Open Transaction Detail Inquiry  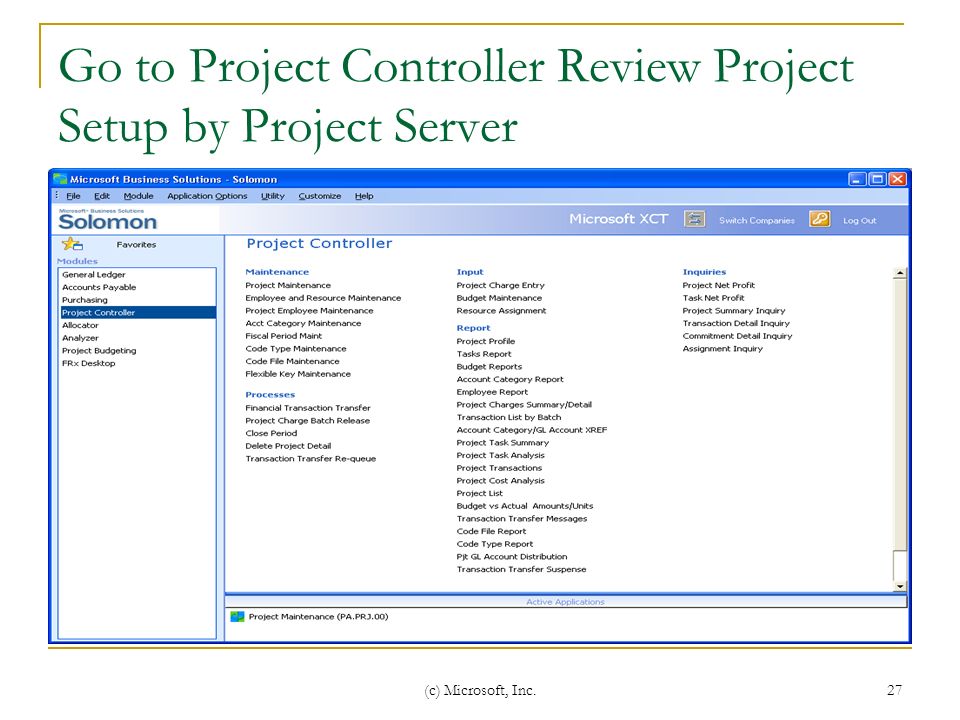click(736, 323)
